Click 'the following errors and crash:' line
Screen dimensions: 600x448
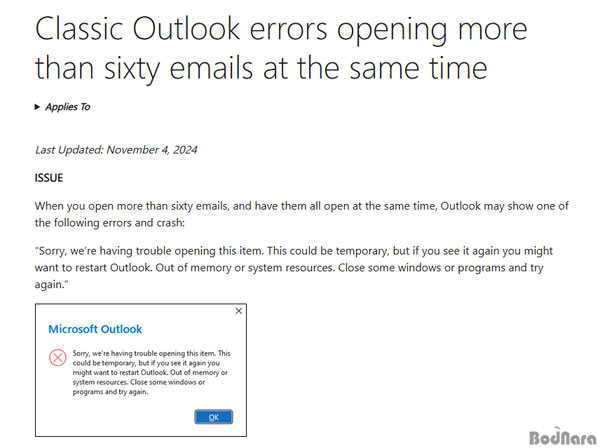pyautogui.click(x=110, y=223)
